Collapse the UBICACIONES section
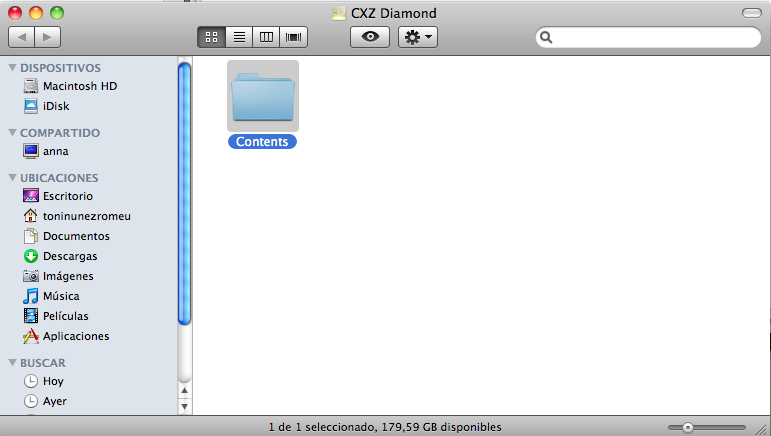The image size is (771, 436). click(x=13, y=177)
